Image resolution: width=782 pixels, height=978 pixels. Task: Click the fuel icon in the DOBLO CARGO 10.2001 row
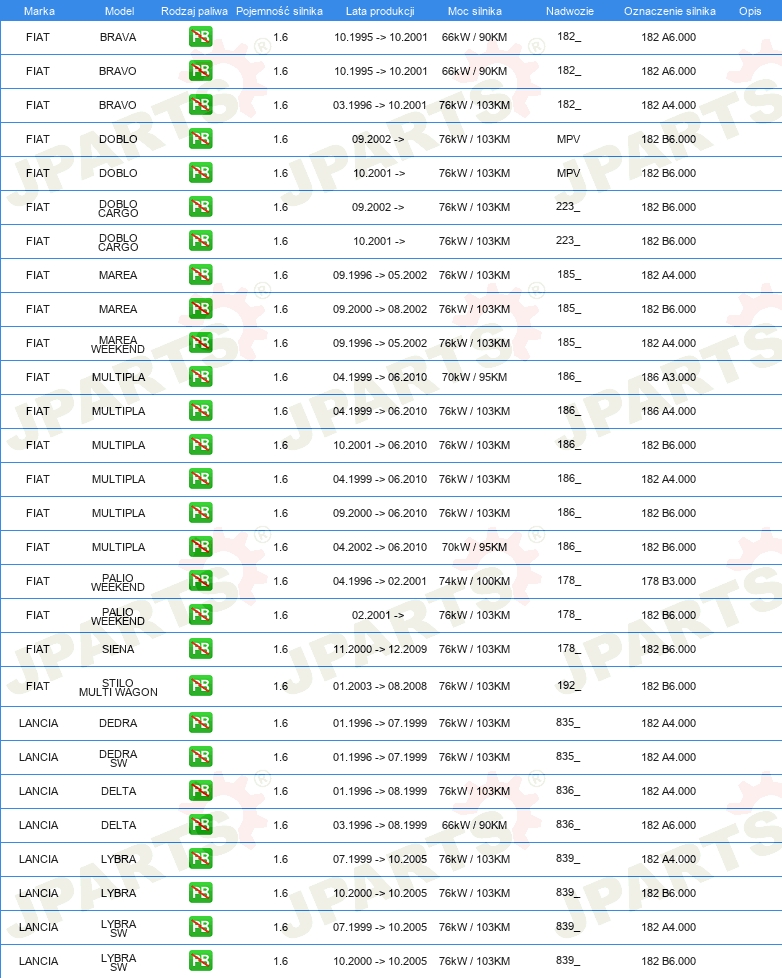[x=201, y=241]
